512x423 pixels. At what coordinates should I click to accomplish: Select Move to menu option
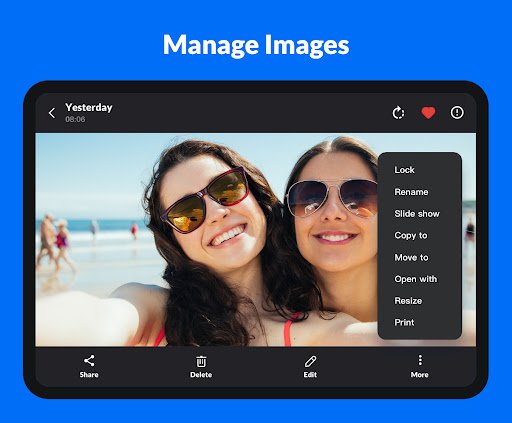[x=411, y=257]
